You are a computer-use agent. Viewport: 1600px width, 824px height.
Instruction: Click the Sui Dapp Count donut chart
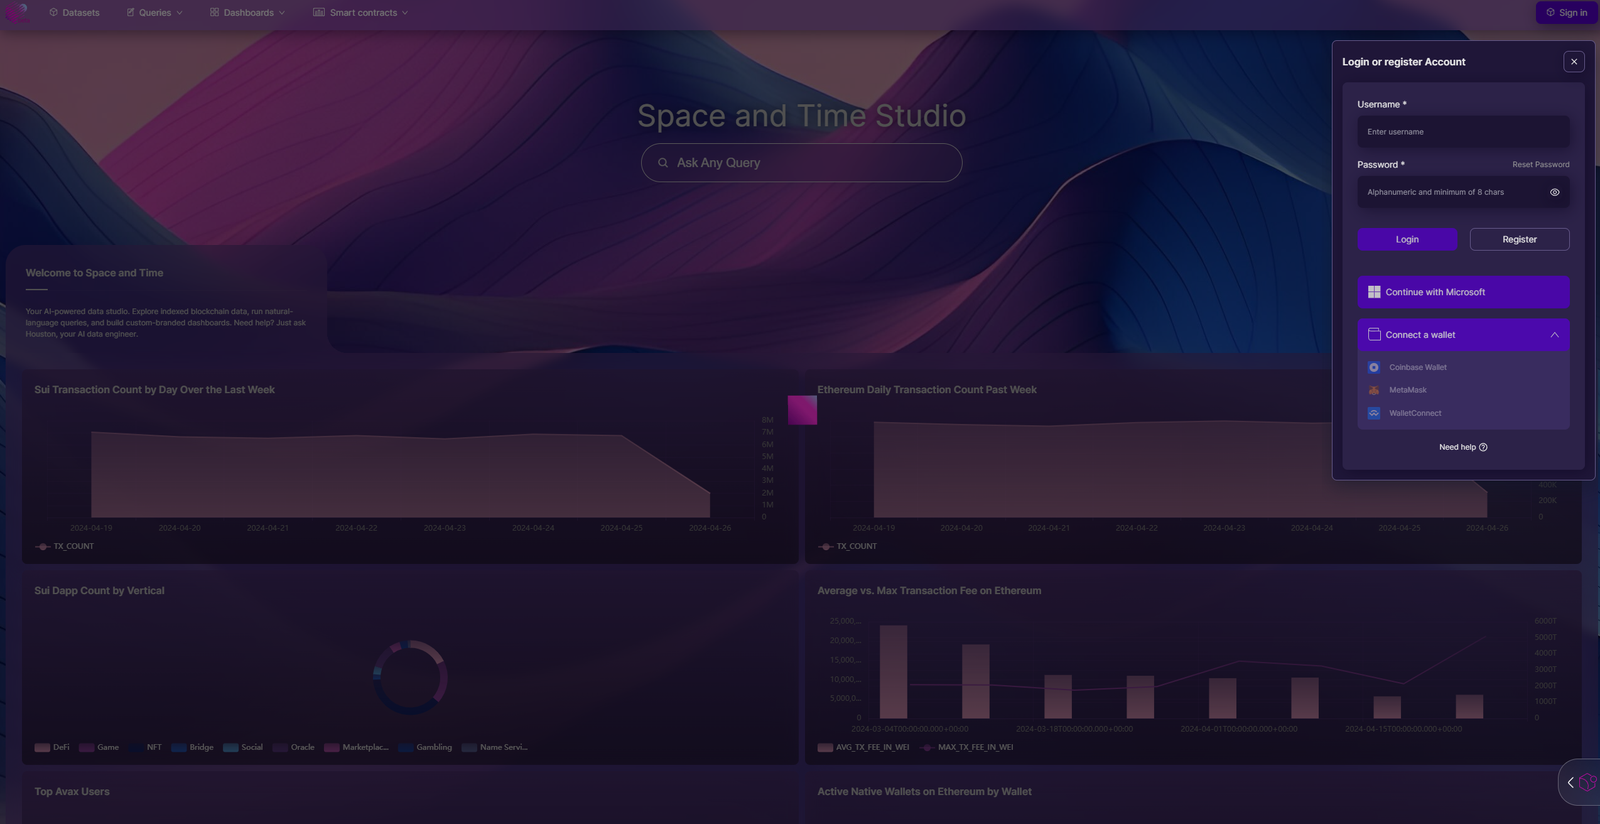410,677
